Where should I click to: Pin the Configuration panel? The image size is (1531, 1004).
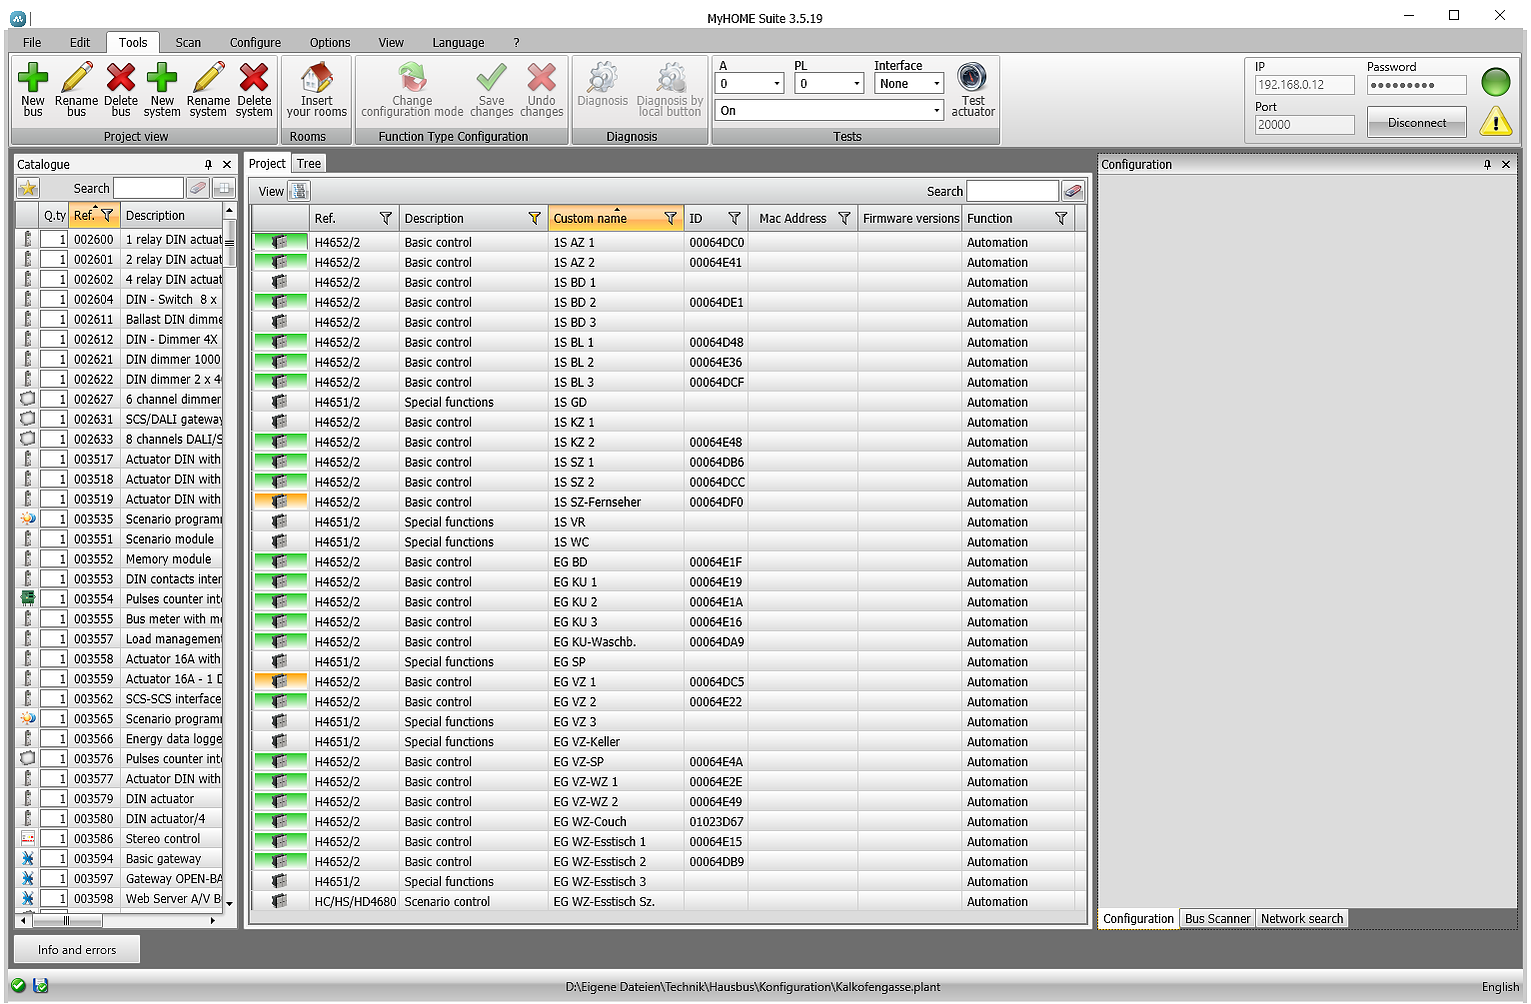1487,164
